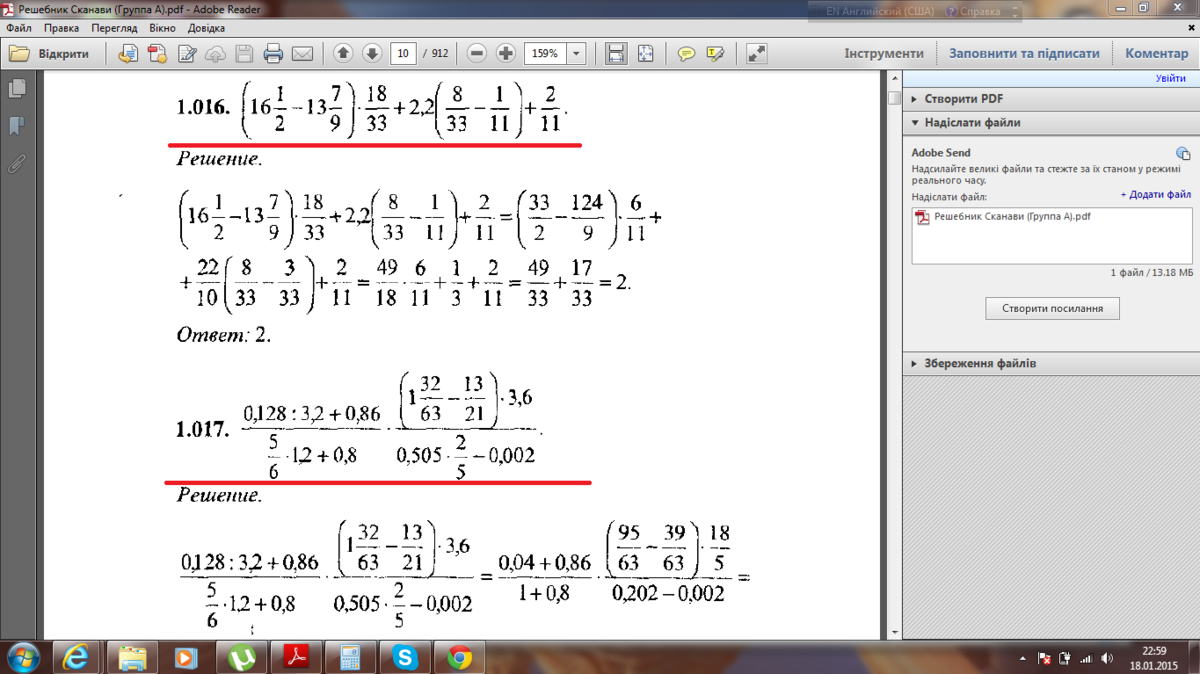Open the Calculator taskbar icon
The width and height of the screenshot is (1200, 674).
[350, 657]
